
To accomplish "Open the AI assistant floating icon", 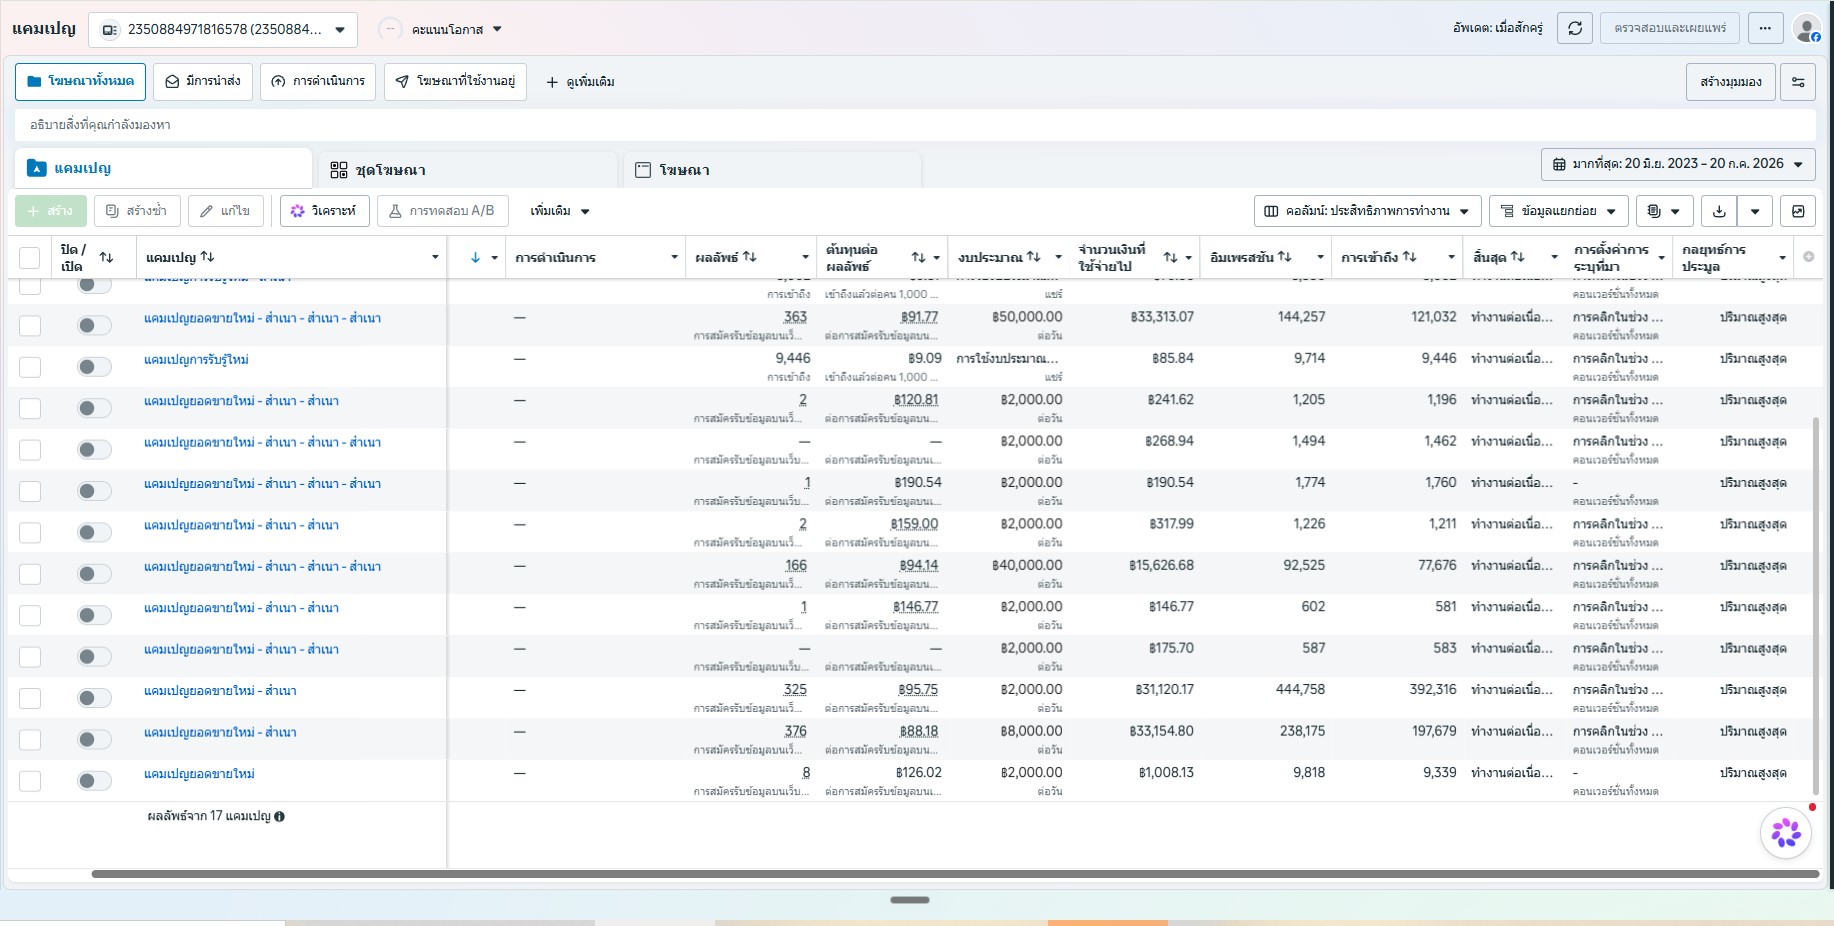I will [1786, 832].
